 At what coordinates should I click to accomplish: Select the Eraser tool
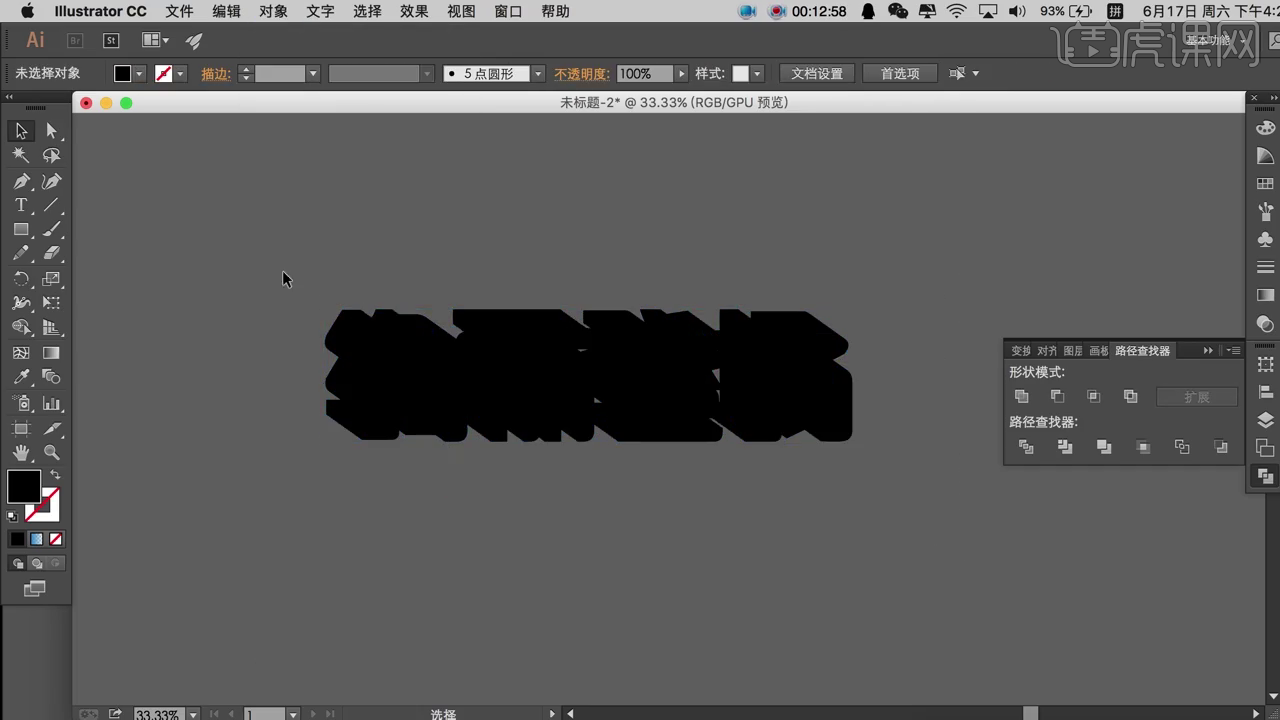(x=51, y=254)
